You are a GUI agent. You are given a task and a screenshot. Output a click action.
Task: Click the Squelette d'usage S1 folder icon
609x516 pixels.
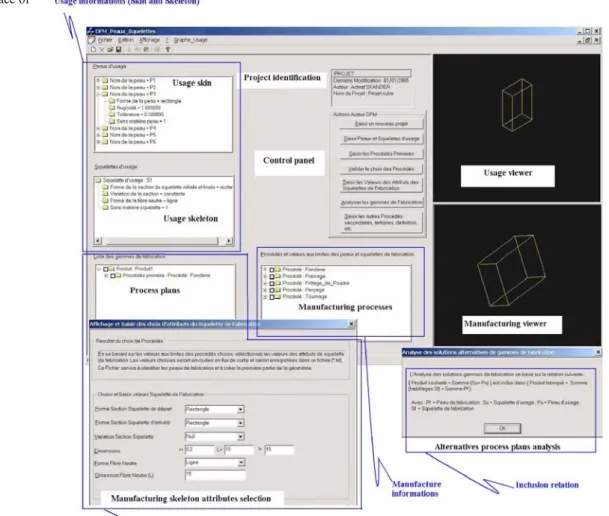98,180
